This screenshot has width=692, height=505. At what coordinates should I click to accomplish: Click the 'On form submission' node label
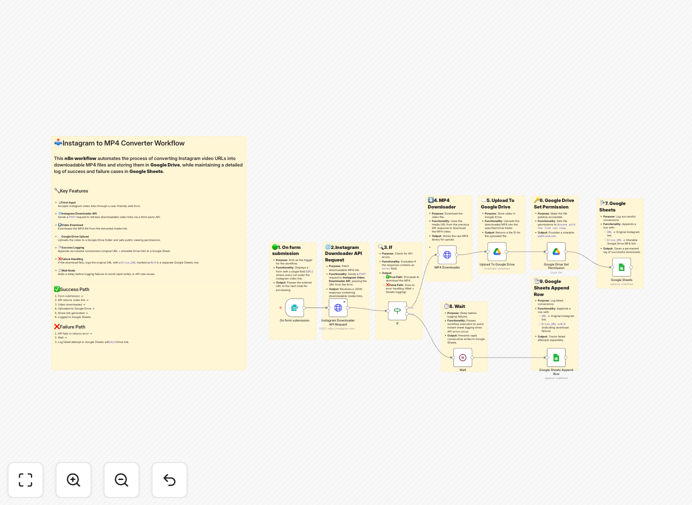[294, 320]
